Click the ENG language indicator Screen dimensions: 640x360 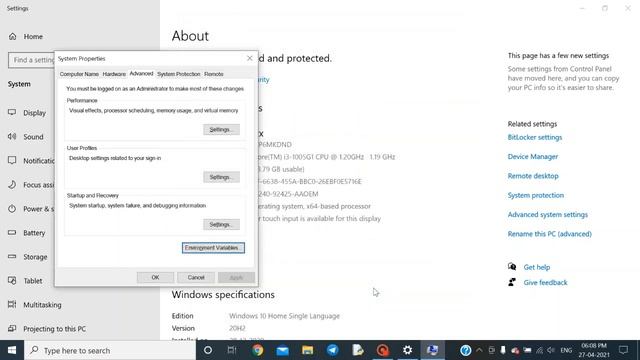pos(566,350)
